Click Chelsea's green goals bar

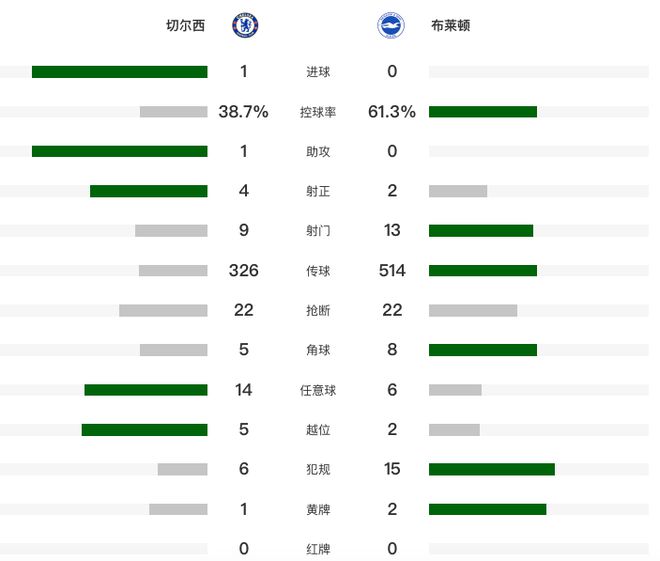tap(119, 72)
